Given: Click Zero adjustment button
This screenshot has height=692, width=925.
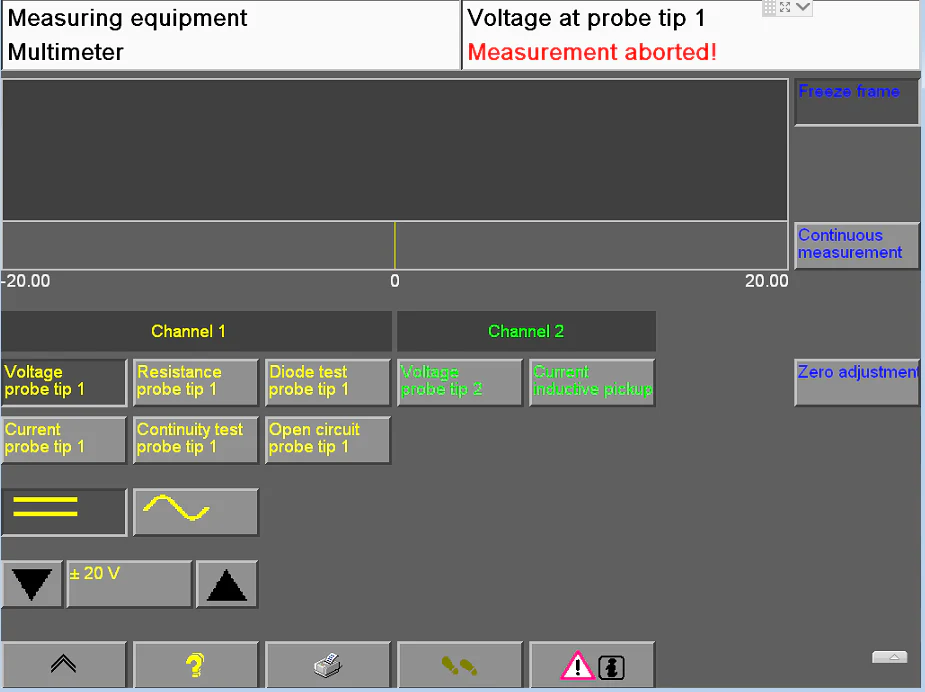Looking at the screenshot, I should tap(857, 382).
